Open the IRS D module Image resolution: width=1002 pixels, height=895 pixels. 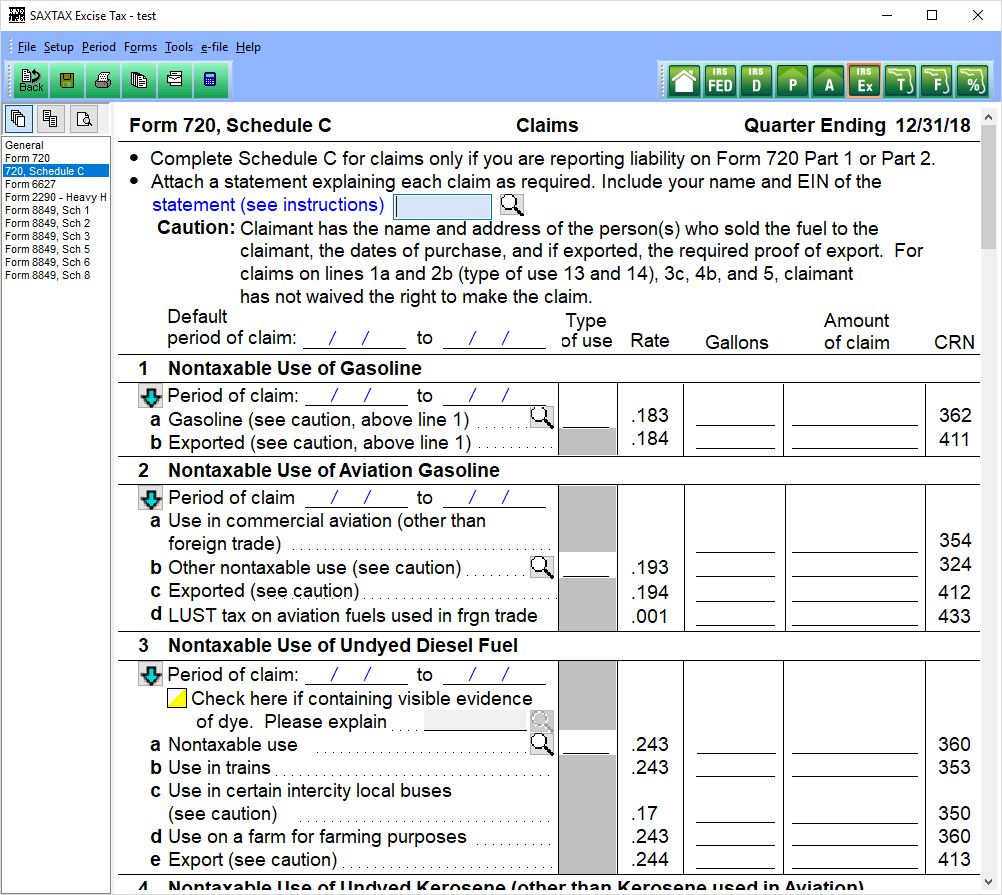click(x=756, y=81)
